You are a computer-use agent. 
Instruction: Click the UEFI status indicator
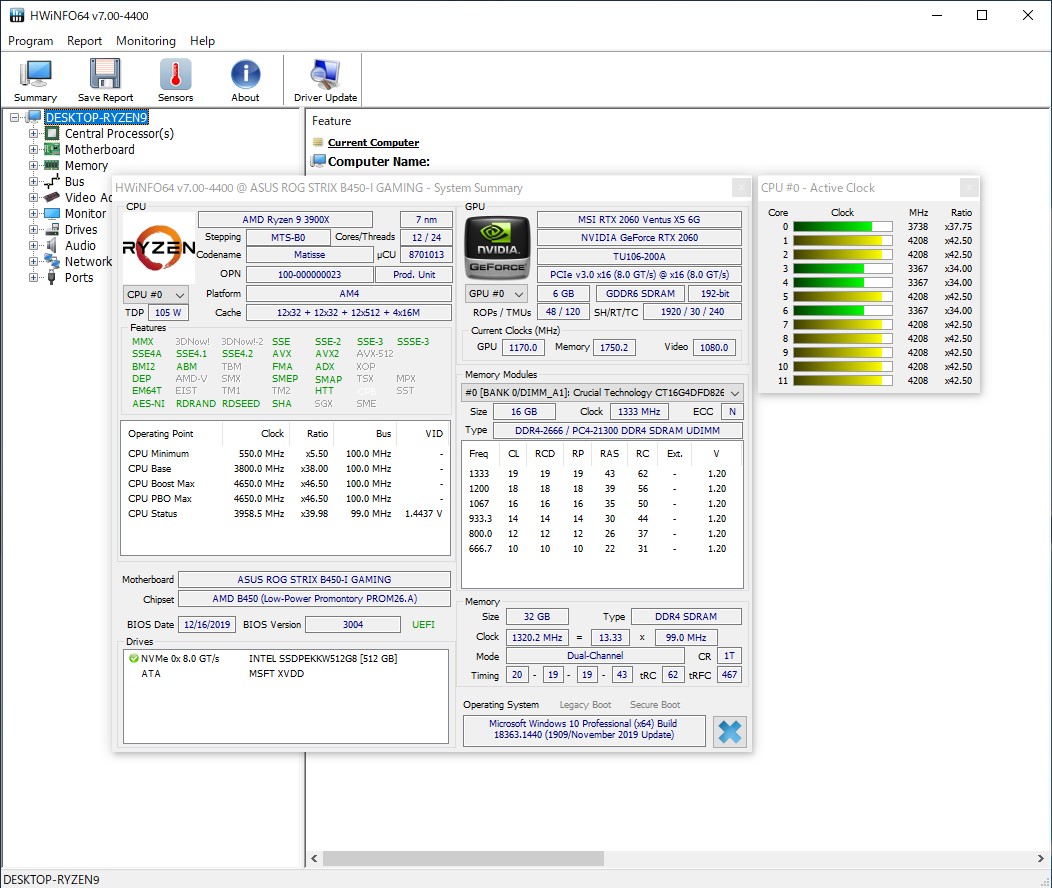point(423,624)
